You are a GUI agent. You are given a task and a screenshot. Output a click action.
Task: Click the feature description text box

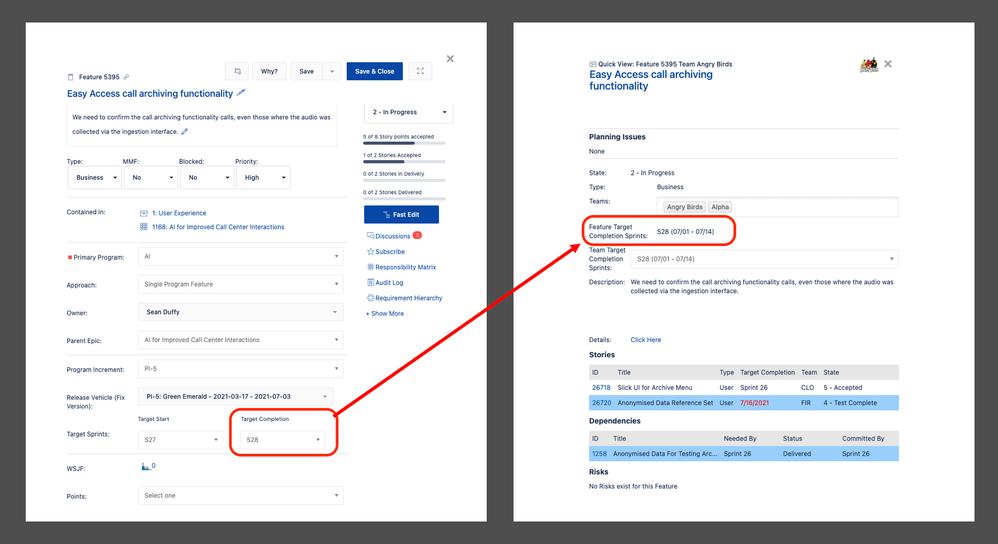pos(202,125)
